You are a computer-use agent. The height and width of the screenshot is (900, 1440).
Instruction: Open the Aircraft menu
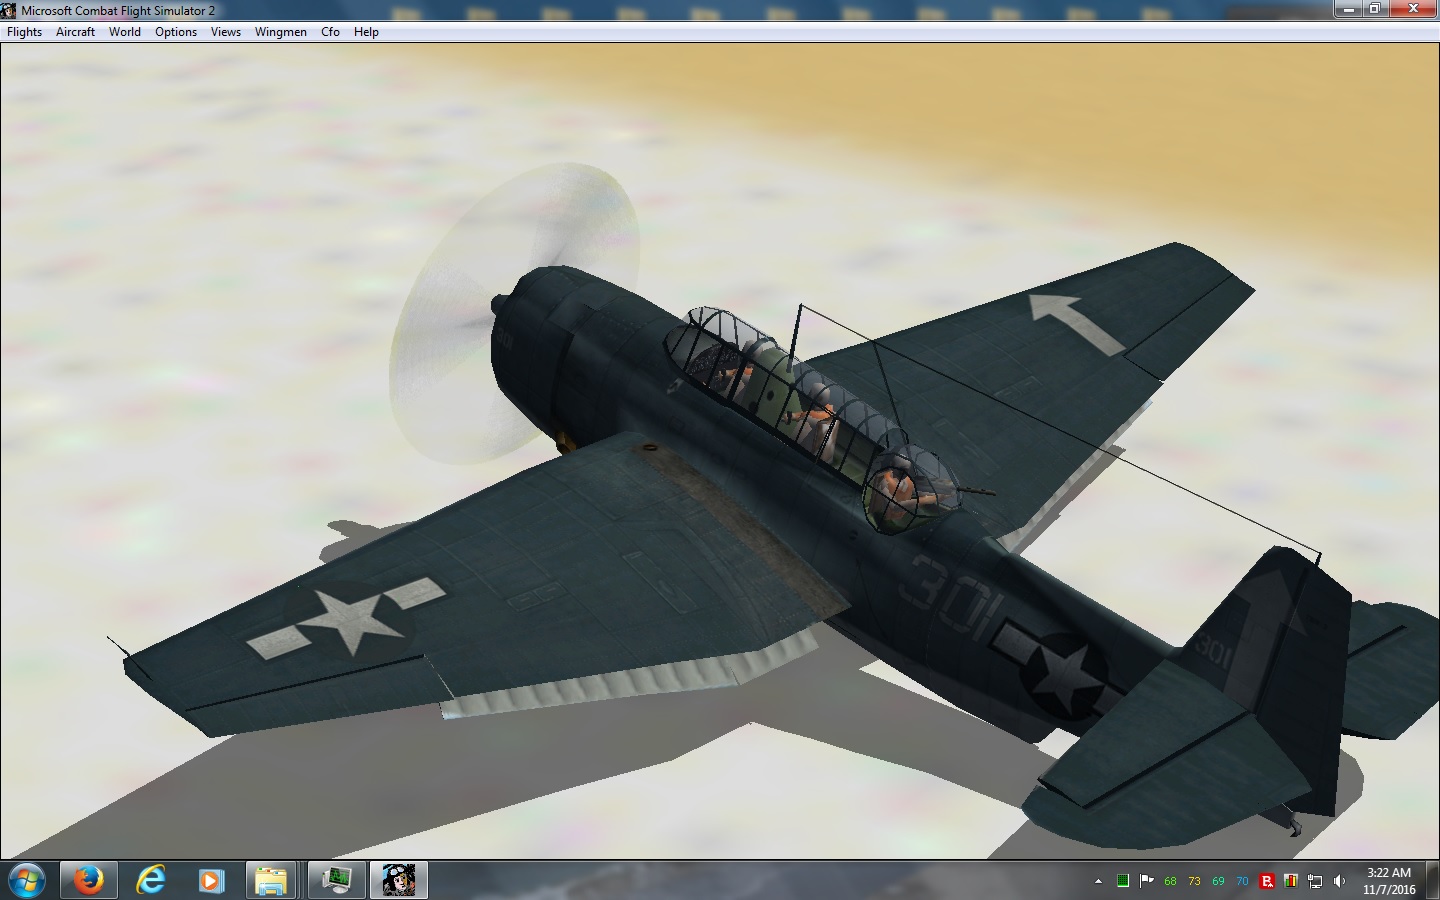[75, 32]
